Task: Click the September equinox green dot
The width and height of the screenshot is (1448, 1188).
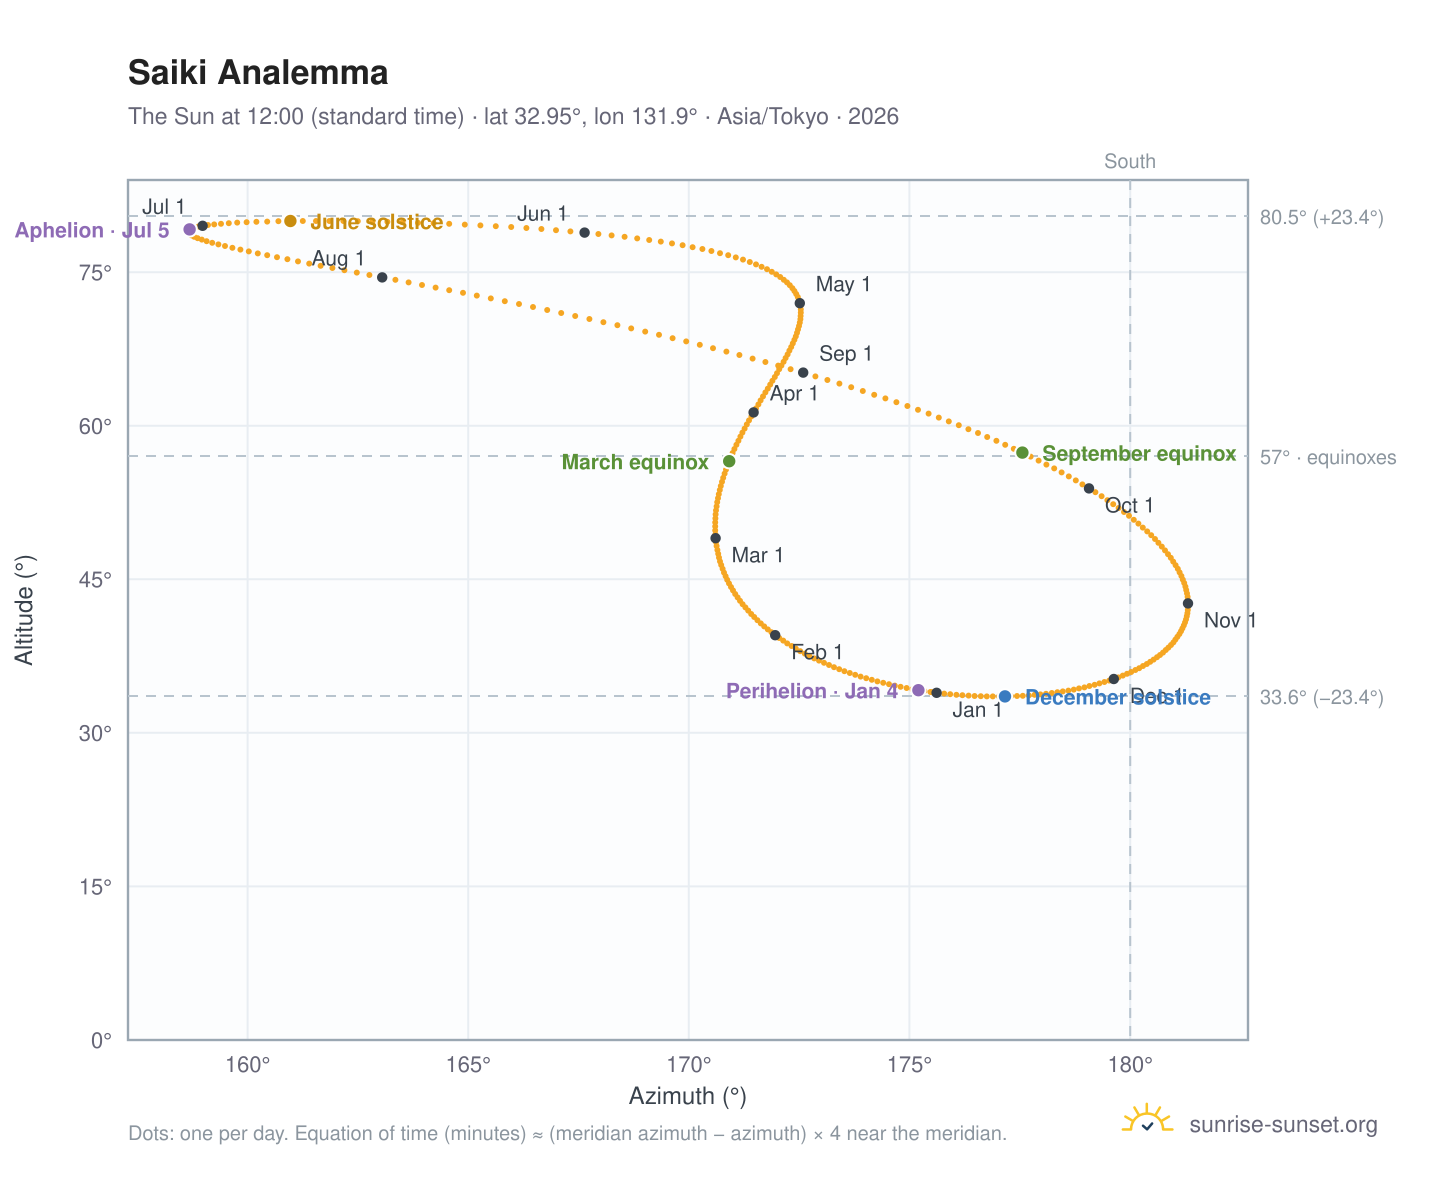Action: (x=1022, y=453)
